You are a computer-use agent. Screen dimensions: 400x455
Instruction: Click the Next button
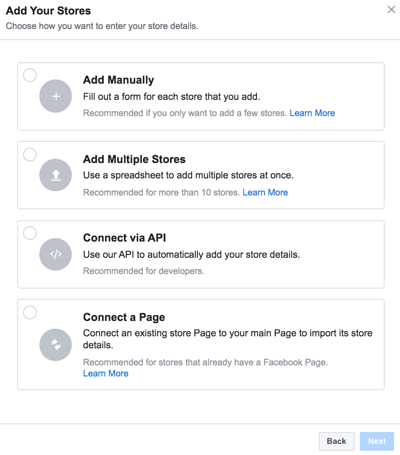(x=377, y=441)
